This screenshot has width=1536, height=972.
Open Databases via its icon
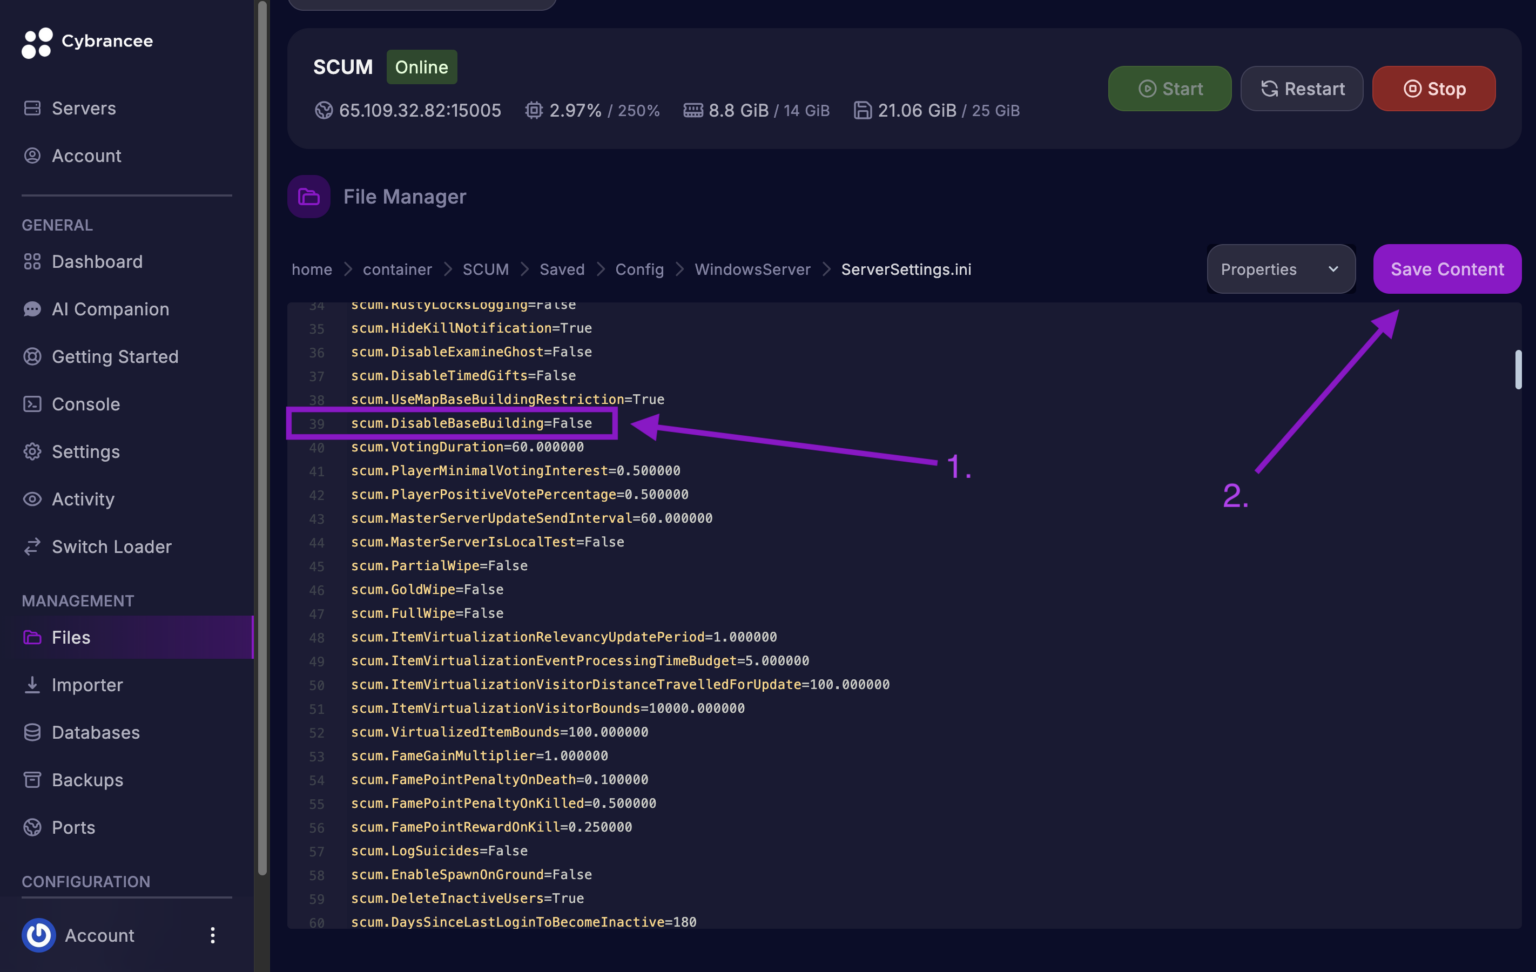(32, 733)
